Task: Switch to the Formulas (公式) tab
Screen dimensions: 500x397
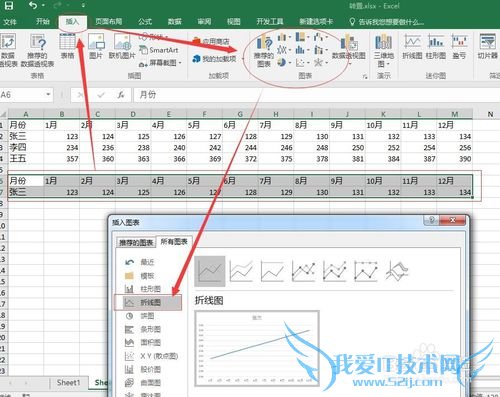Action: coord(145,22)
